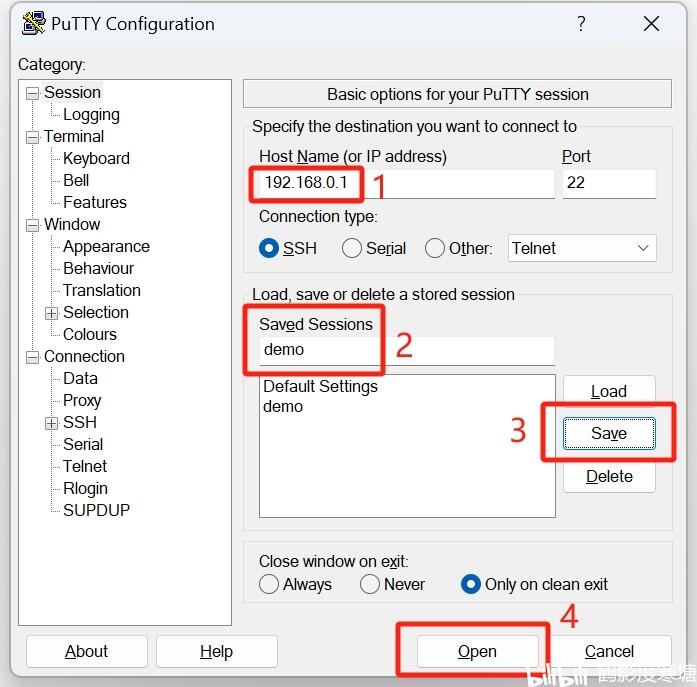Click the PuTTY icon in the title bar

click(x=32, y=24)
